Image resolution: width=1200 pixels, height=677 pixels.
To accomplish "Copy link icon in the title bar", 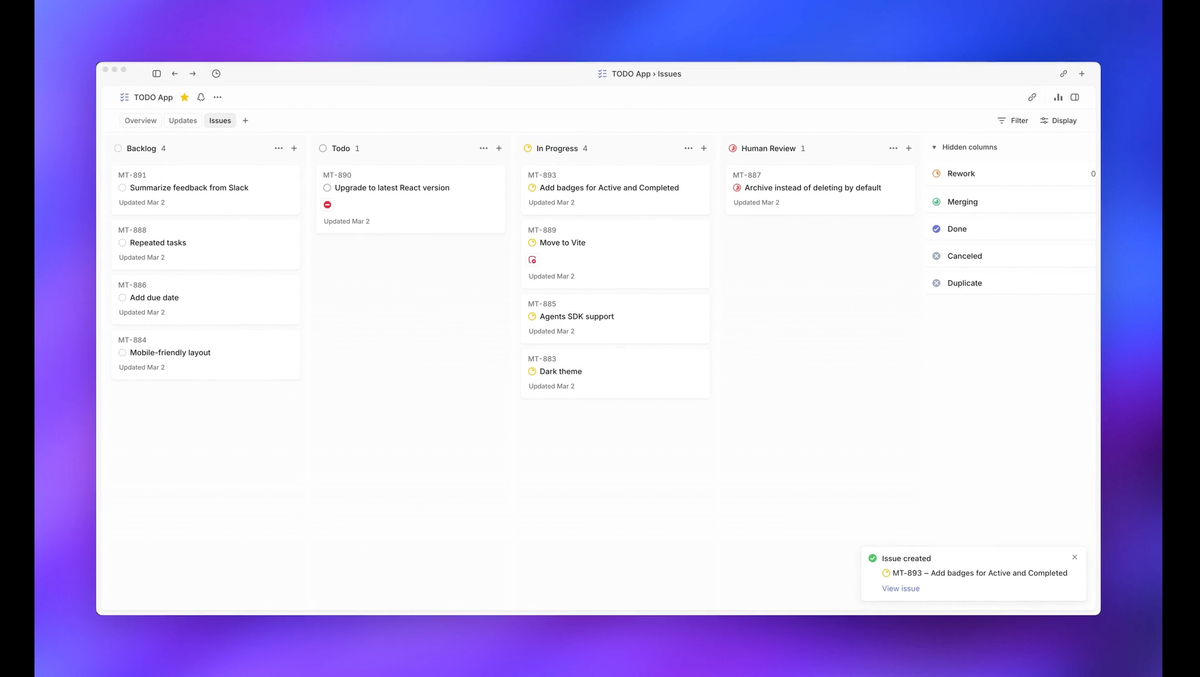I will click(1063, 73).
